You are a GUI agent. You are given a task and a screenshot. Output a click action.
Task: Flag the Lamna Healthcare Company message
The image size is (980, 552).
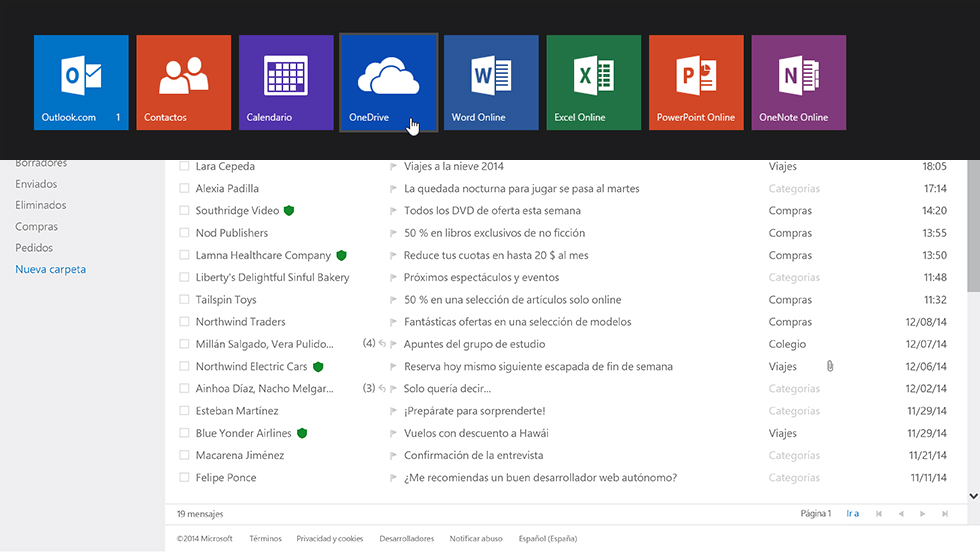click(x=393, y=255)
